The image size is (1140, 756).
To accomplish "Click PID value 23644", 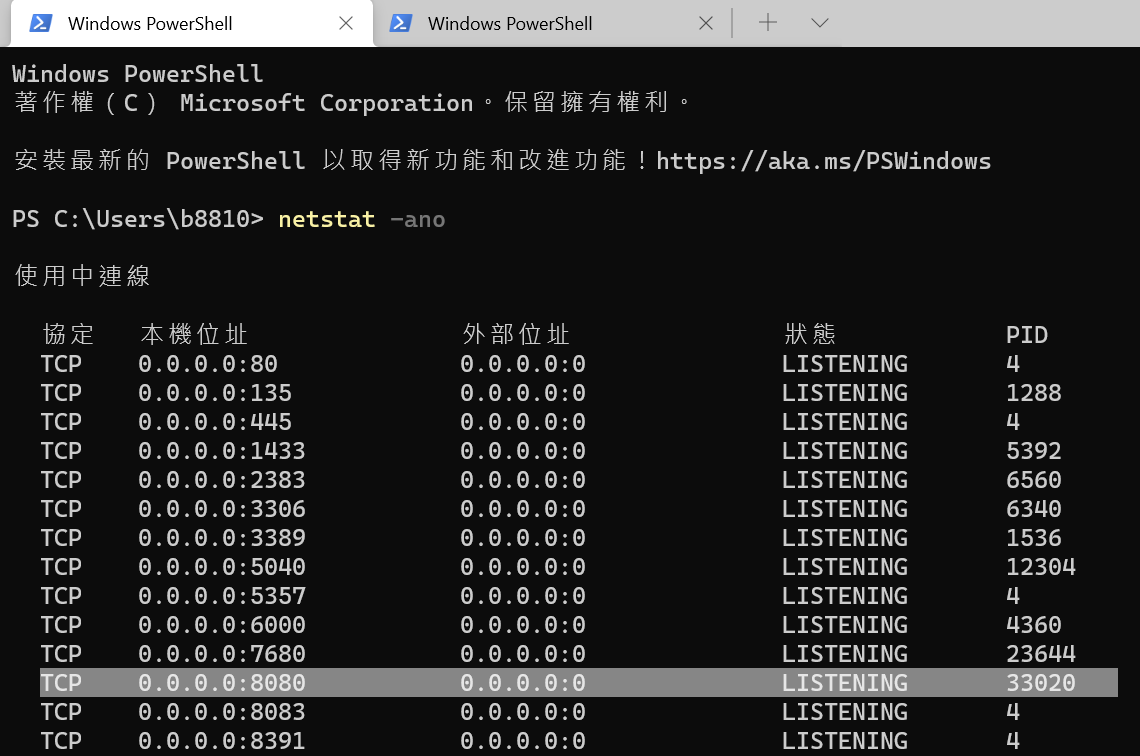I will pos(1040,654).
